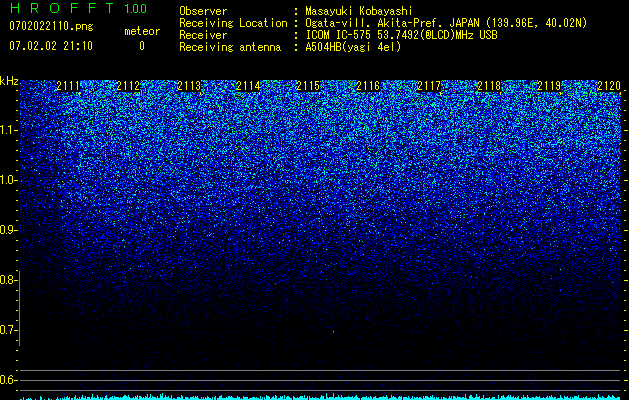
Task: Click the date and time 07.02.02 21:10
Action: [x=51, y=46]
